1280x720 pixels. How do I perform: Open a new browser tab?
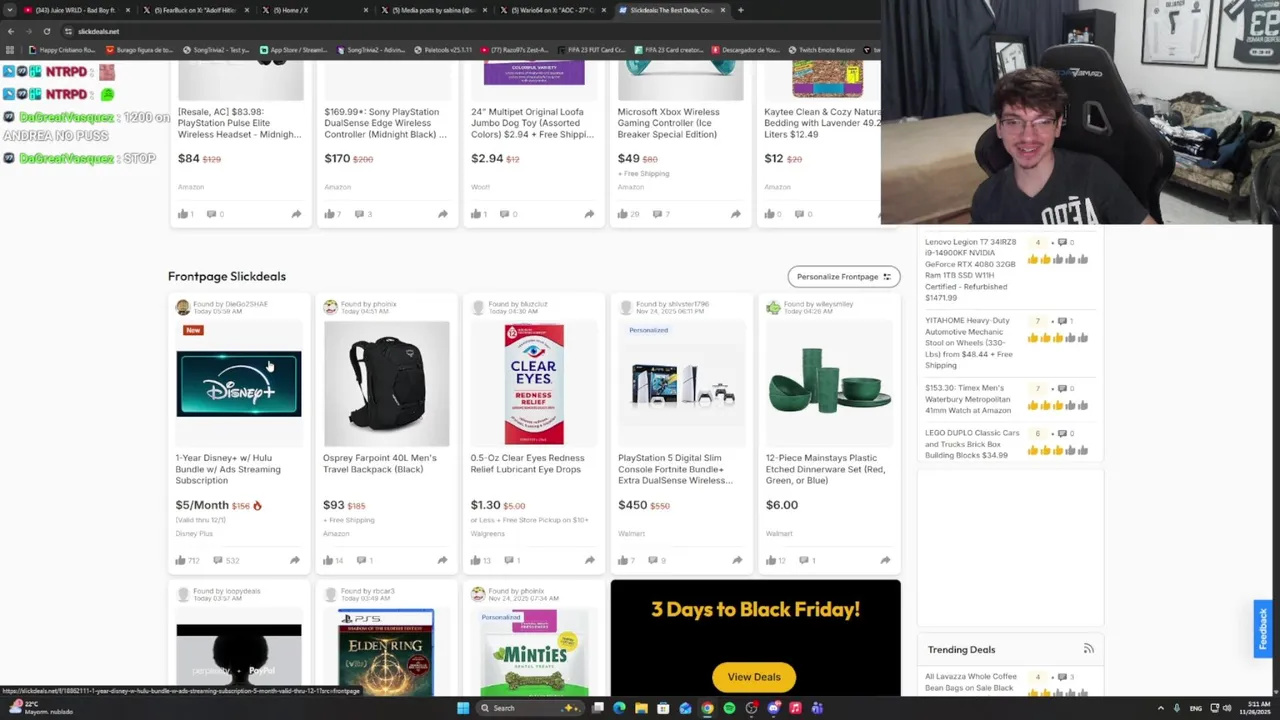[740, 10]
